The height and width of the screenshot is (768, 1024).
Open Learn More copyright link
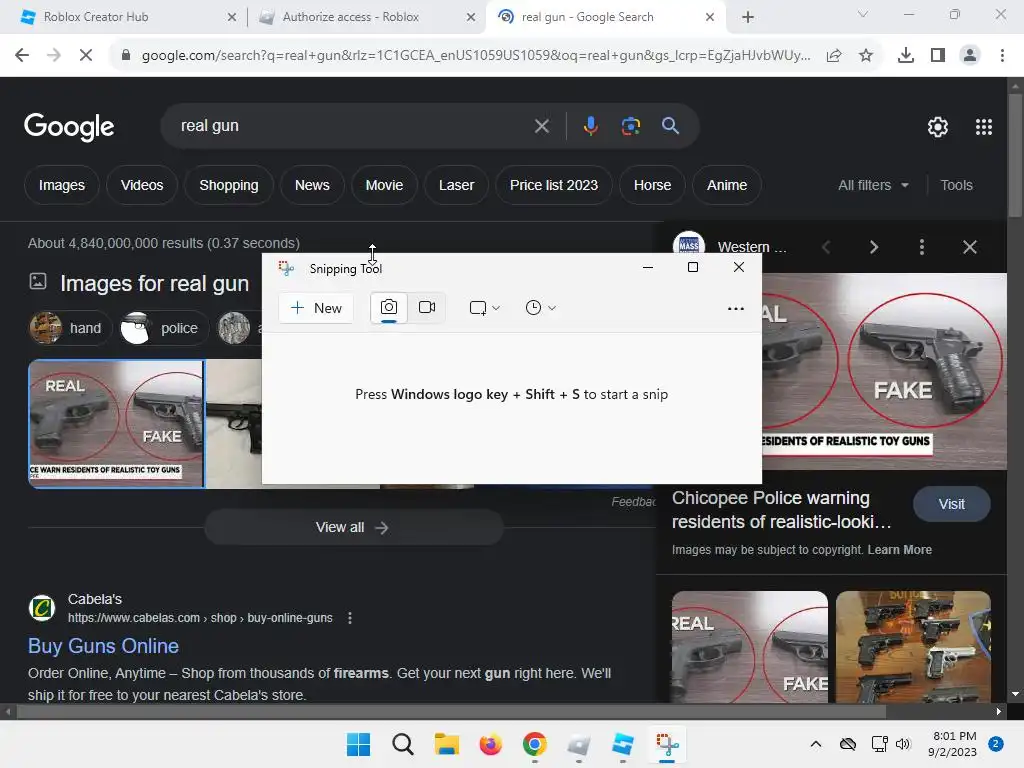click(899, 550)
